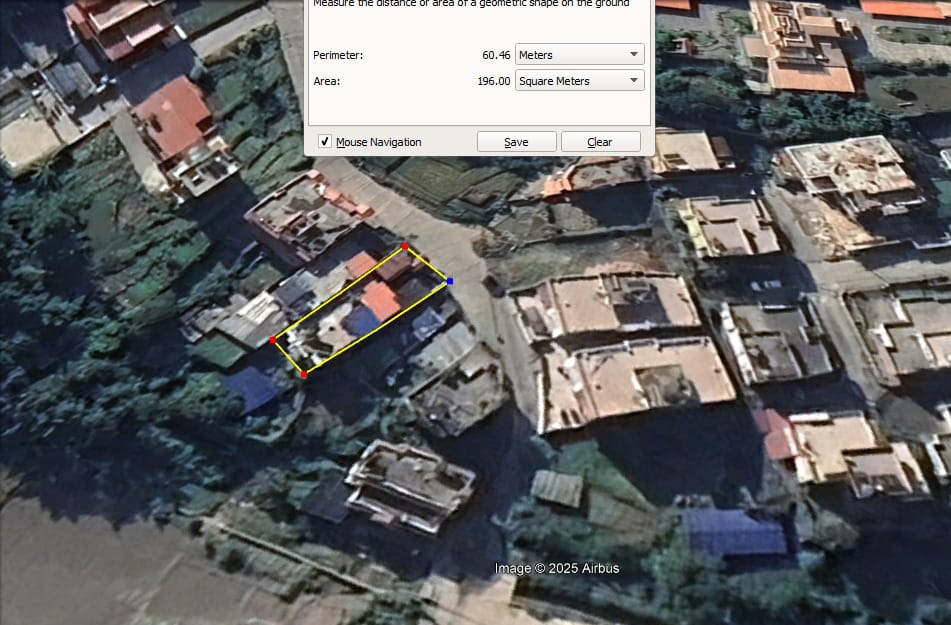This screenshot has width=951, height=625.
Task: Click the bottom red polygon vertex
Action: [304, 374]
